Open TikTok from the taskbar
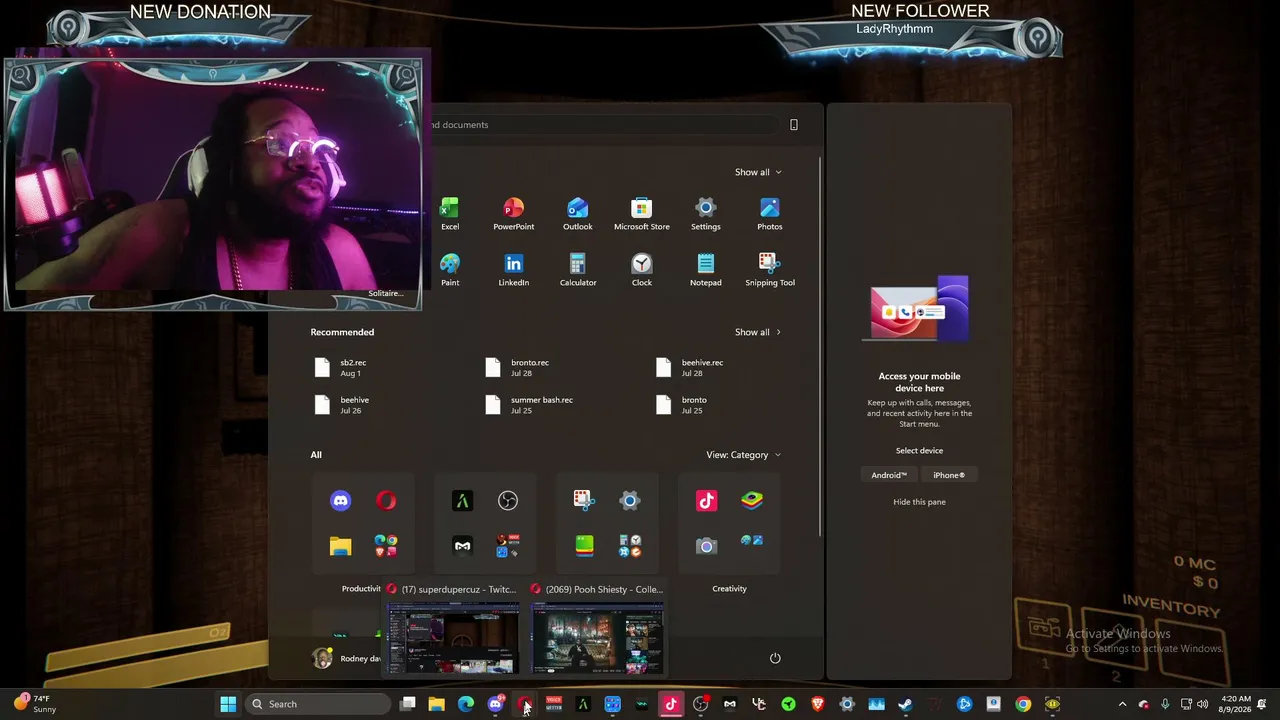Viewport: 1280px width, 720px height. coord(671,704)
